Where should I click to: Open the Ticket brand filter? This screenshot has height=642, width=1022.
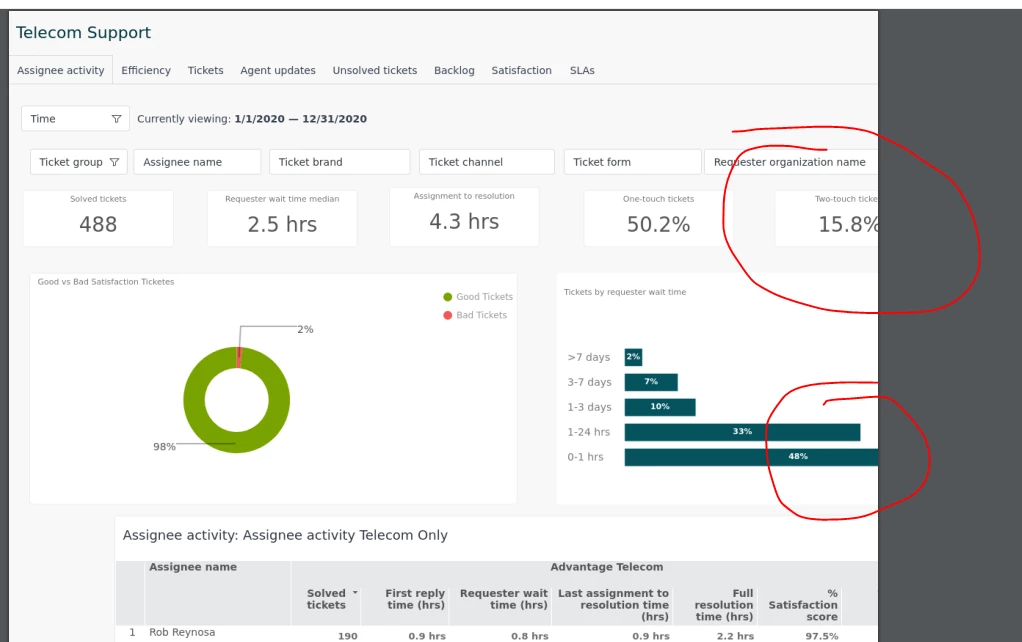click(x=340, y=162)
